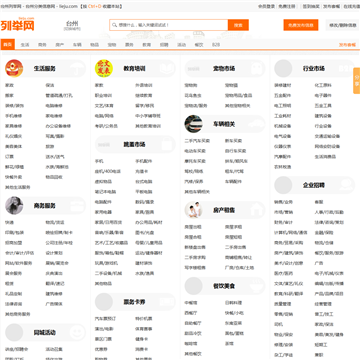360x360 pixels.
Task: Click the 修改/删除信息 button
Action: (x=343, y=25)
